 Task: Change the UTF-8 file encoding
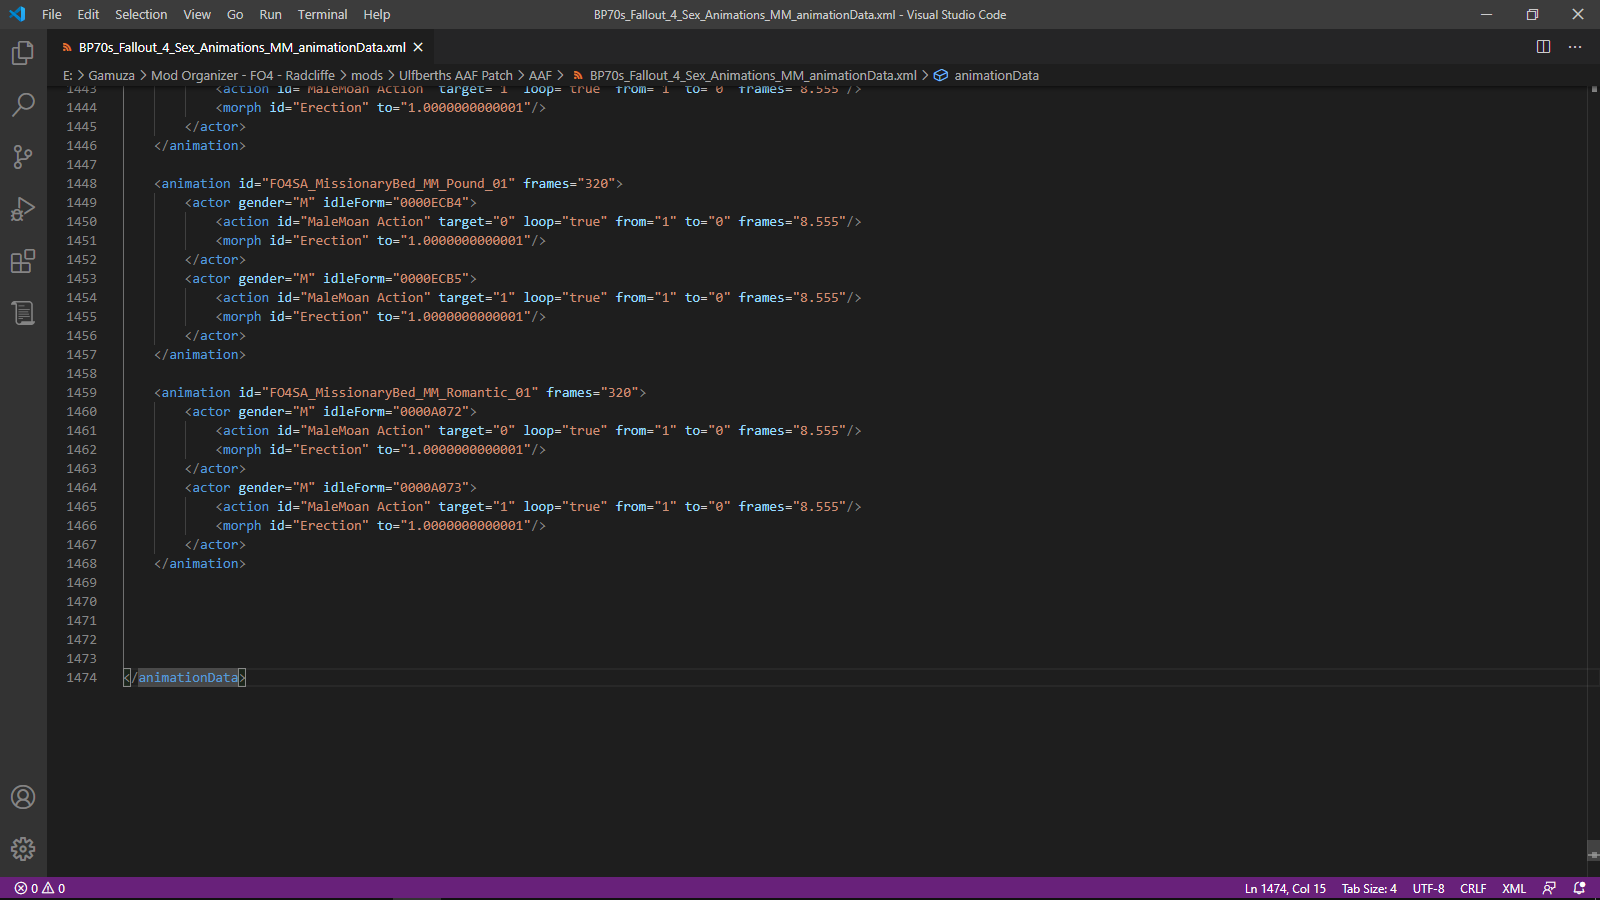(x=1428, y=888)
